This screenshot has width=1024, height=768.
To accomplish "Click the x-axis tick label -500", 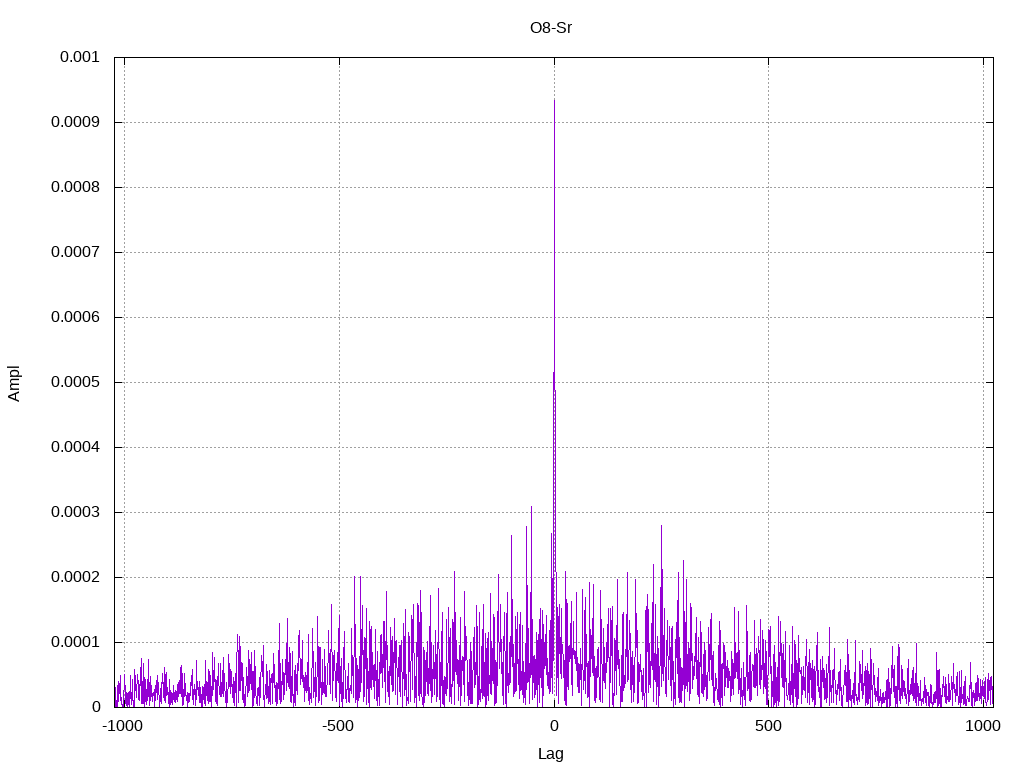I will pos(338,726).
